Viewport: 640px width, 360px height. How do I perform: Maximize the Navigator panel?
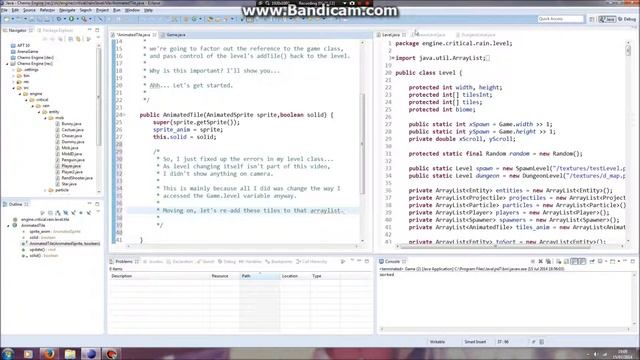97,30
